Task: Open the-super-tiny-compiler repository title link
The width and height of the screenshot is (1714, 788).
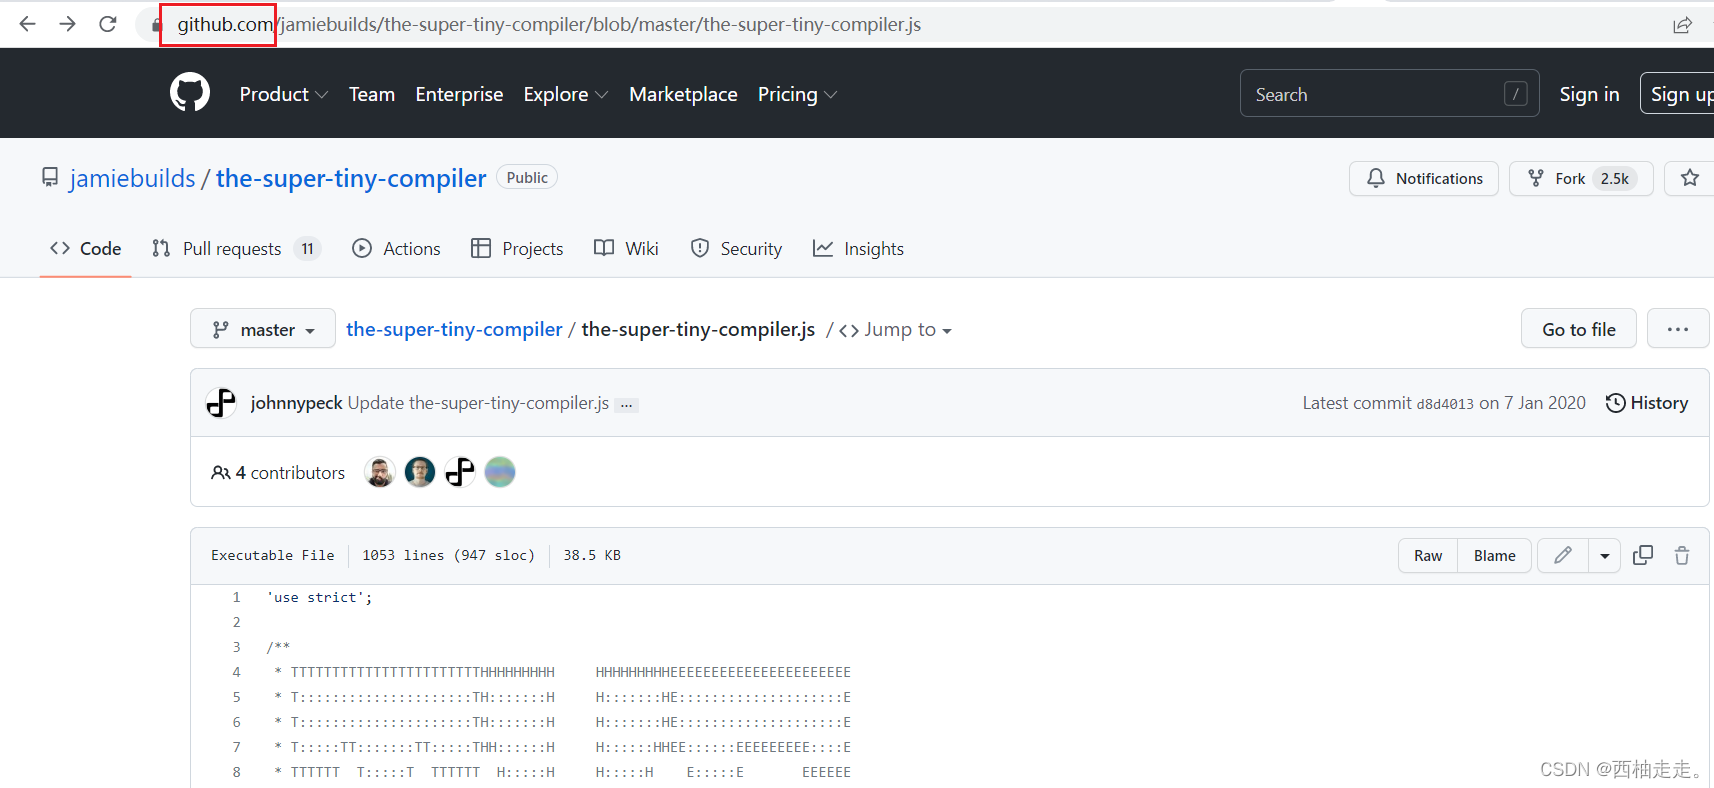Action: coord(351,178)
